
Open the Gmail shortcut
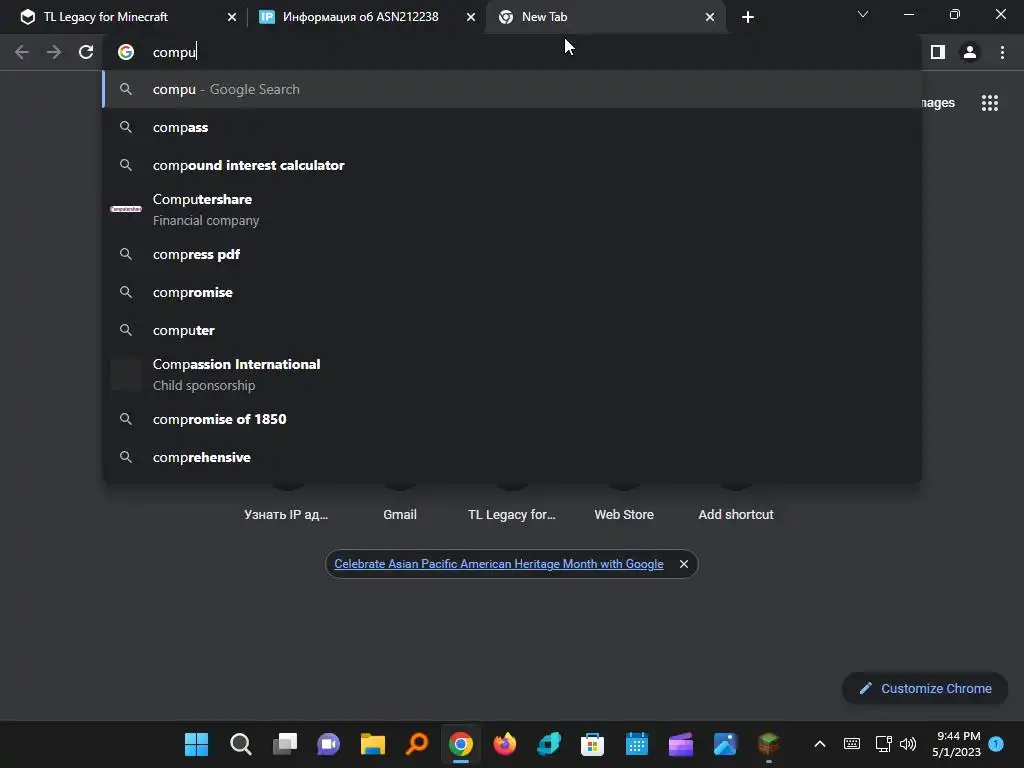[400, 515]
